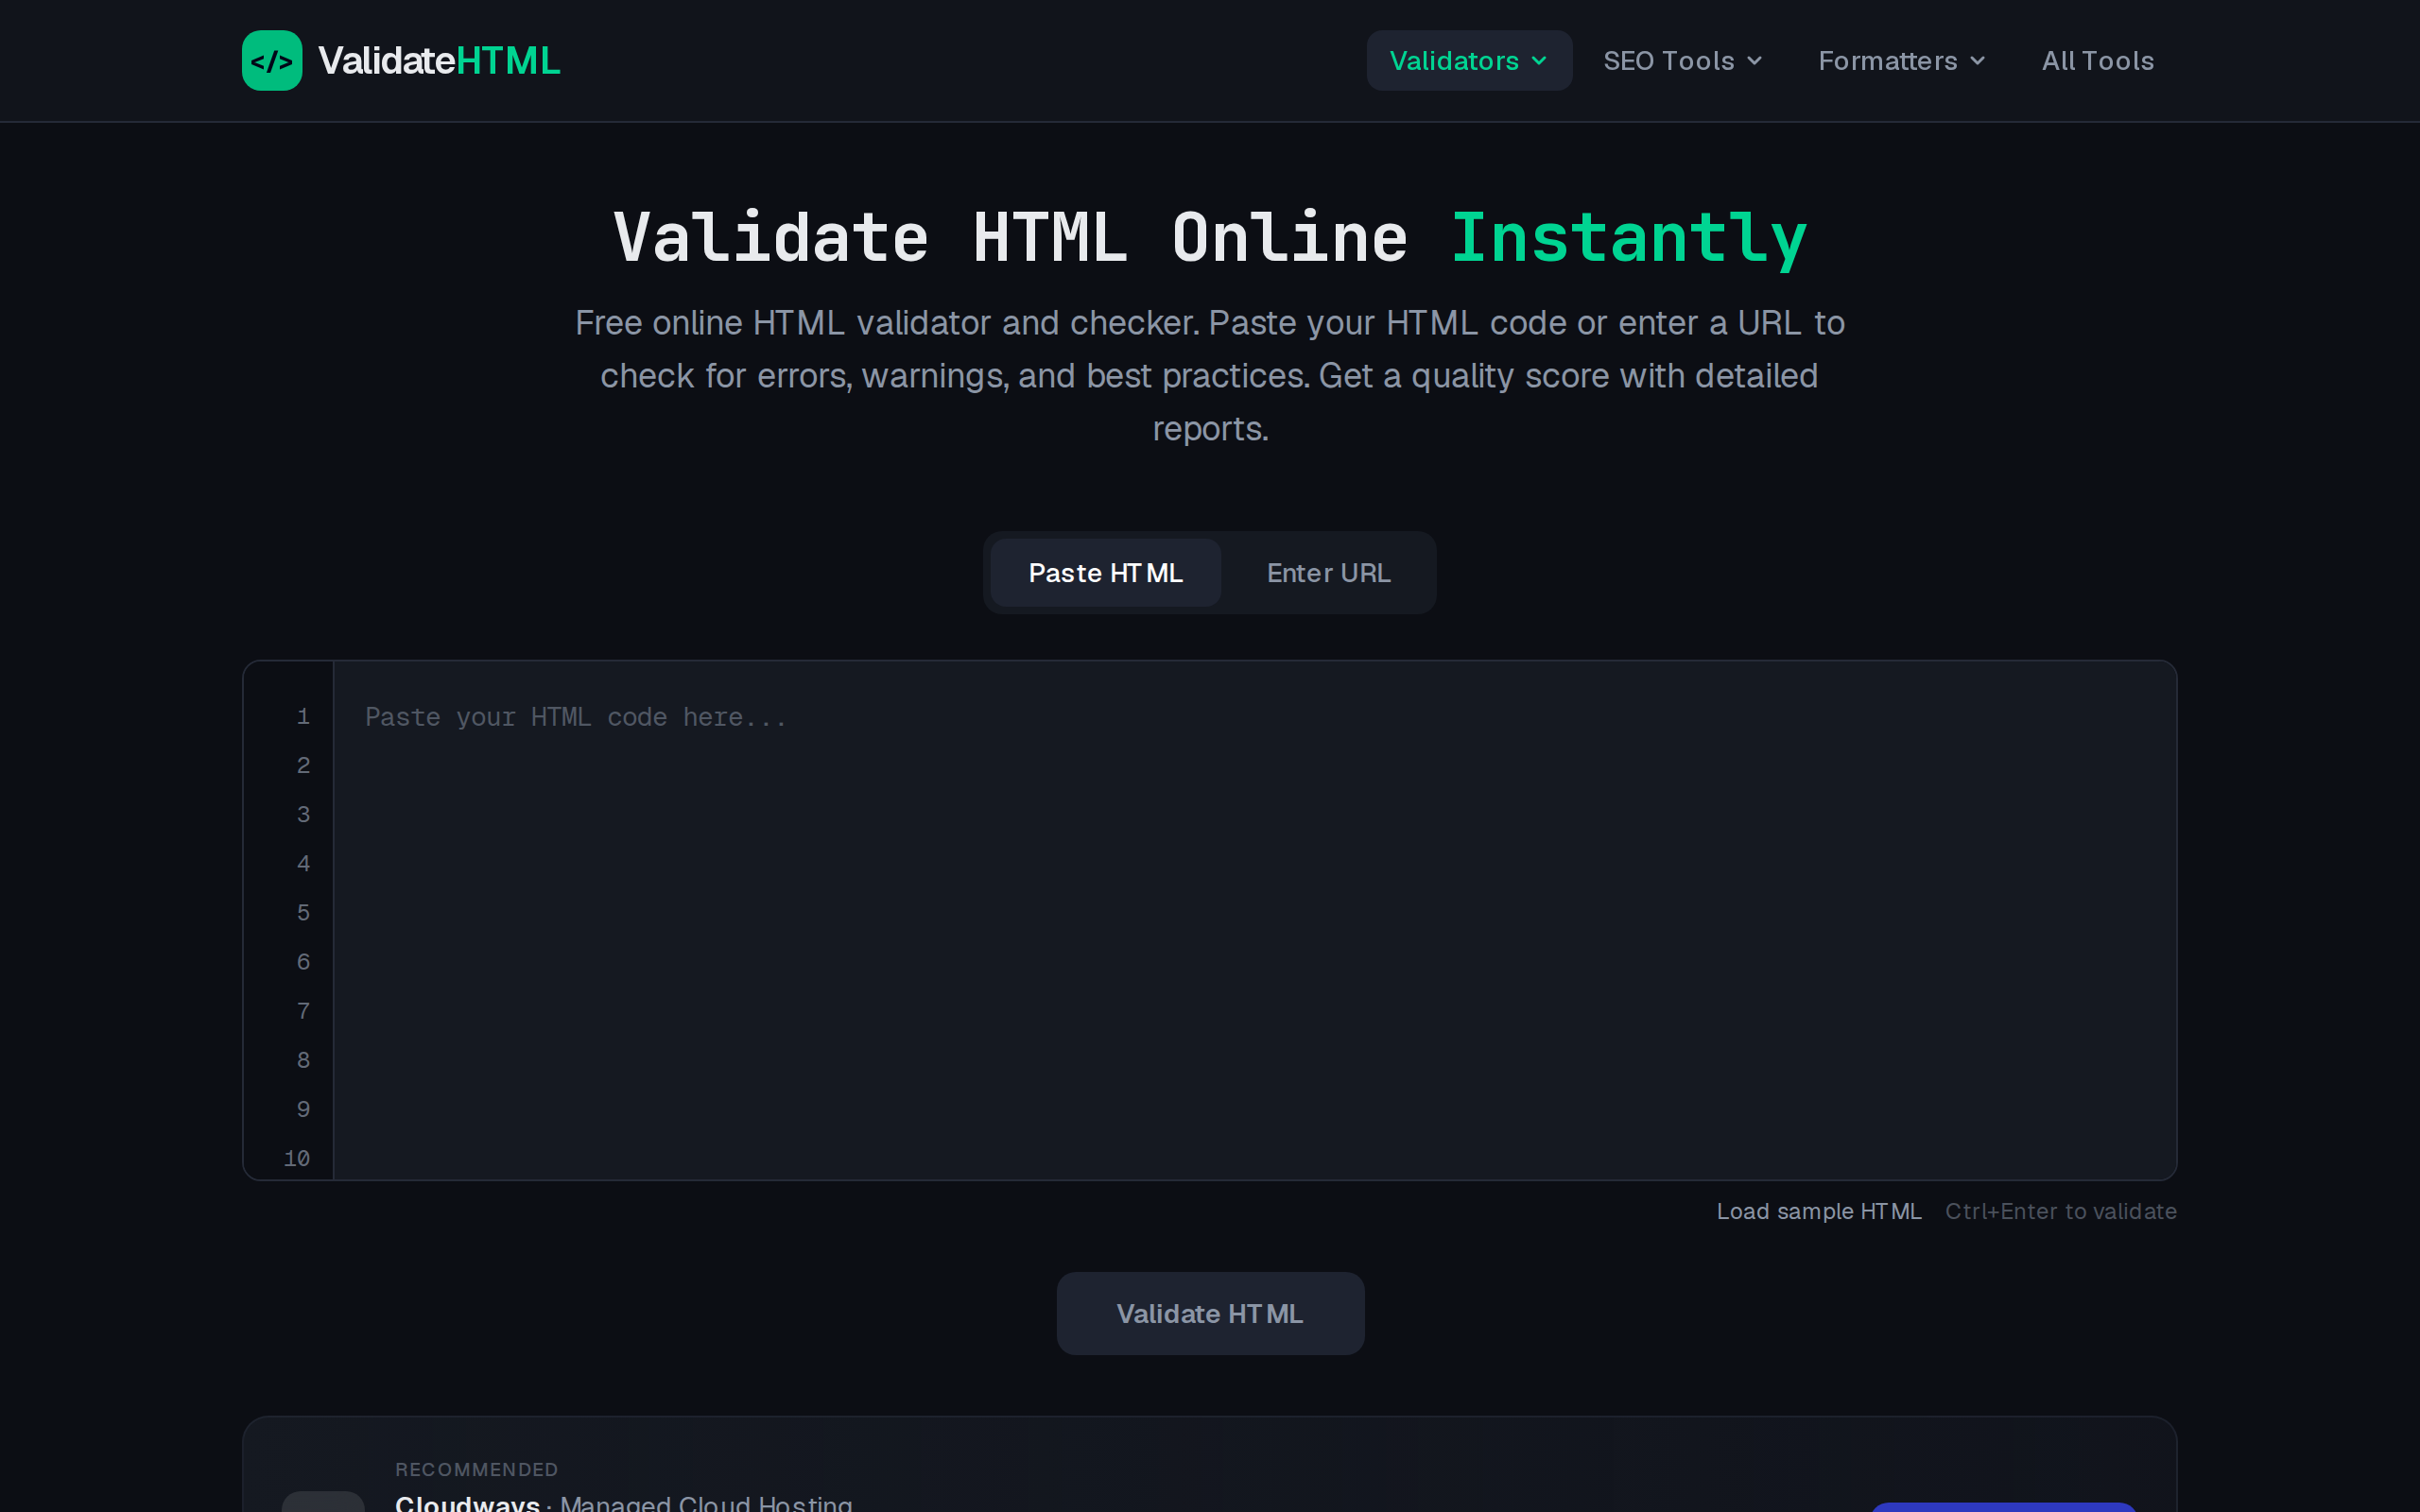Expand the SEO Tools dropdown menu
The height and width of the screenshot is (1512, 2420).
pyautogui.click(x=1683, y=61)
